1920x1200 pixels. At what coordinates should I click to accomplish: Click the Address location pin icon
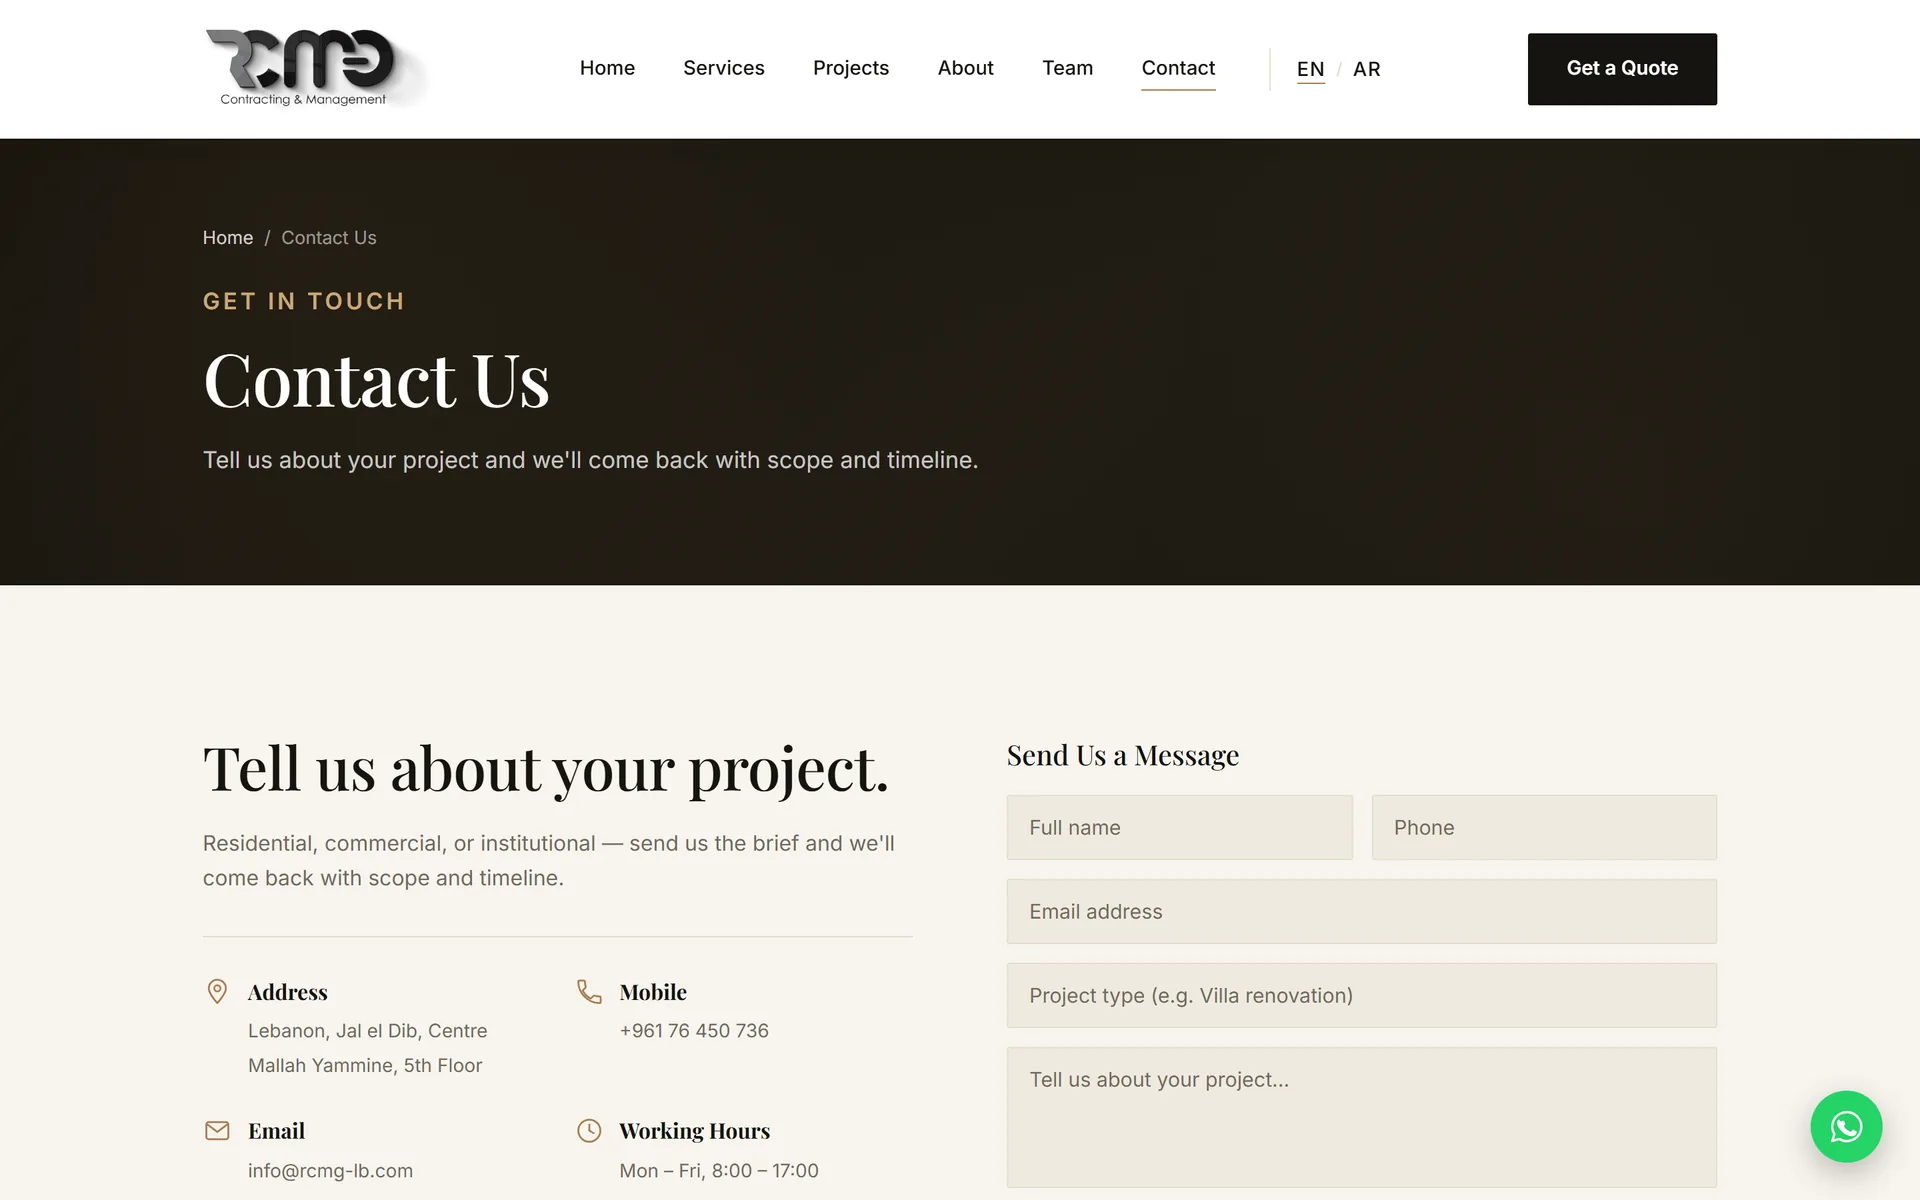pyautogui.click(x=217, y=991)
